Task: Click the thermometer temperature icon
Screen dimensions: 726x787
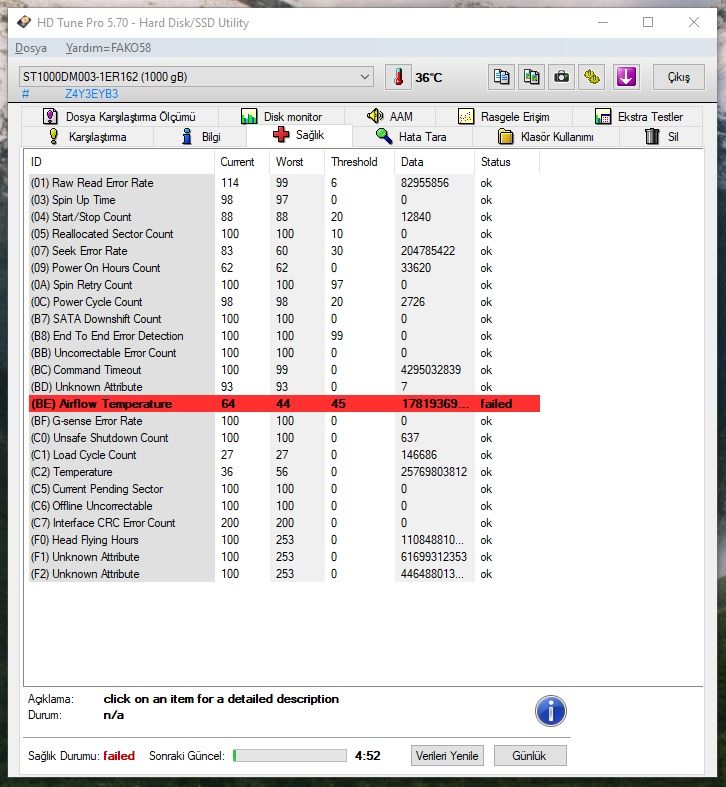Action: coord(398,77)
